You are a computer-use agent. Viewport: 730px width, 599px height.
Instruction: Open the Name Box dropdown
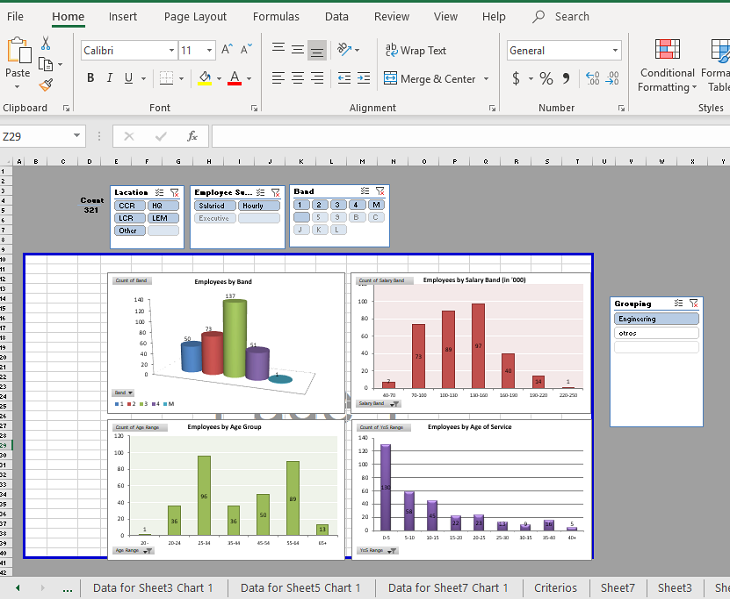pos(77,136)
